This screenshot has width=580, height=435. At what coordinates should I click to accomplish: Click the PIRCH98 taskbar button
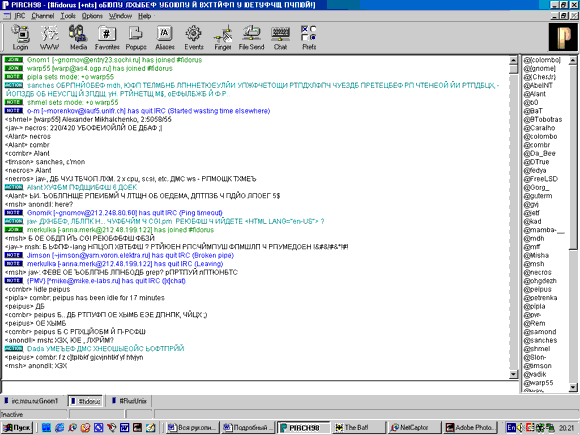[304, 428]
